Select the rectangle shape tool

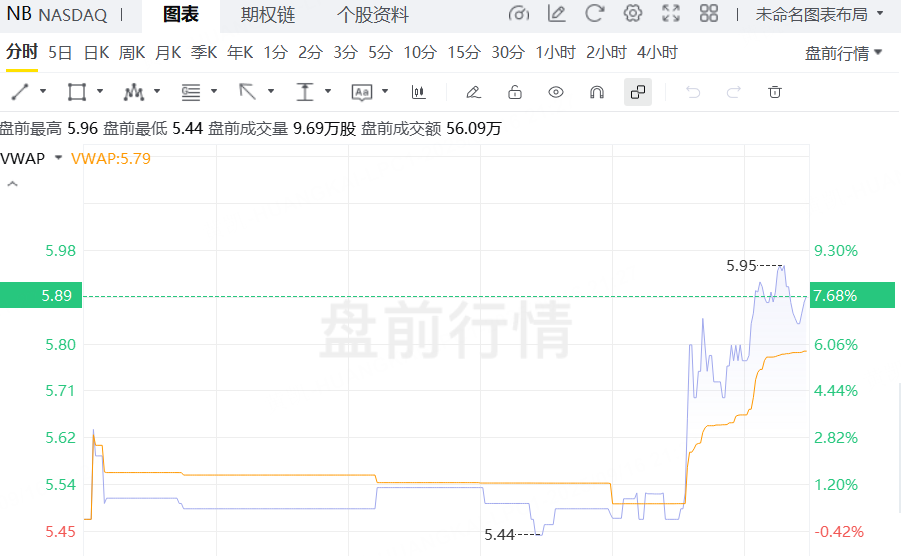click(x=76, y=92)
